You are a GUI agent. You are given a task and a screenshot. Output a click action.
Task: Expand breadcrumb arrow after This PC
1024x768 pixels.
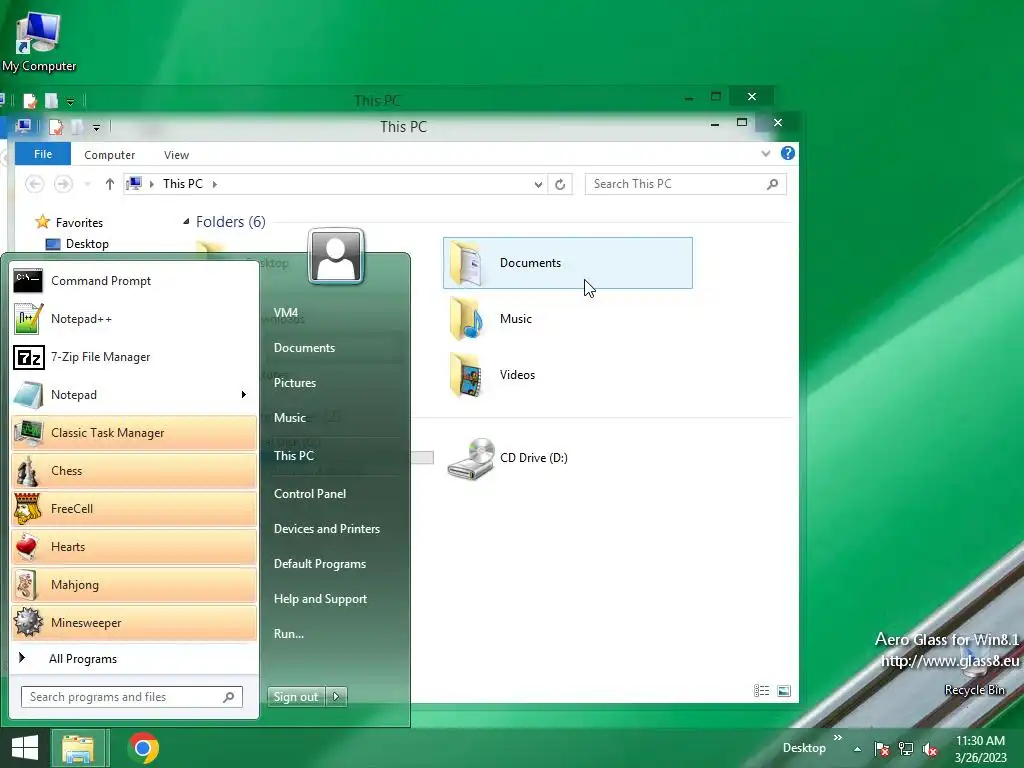(214, 184)
